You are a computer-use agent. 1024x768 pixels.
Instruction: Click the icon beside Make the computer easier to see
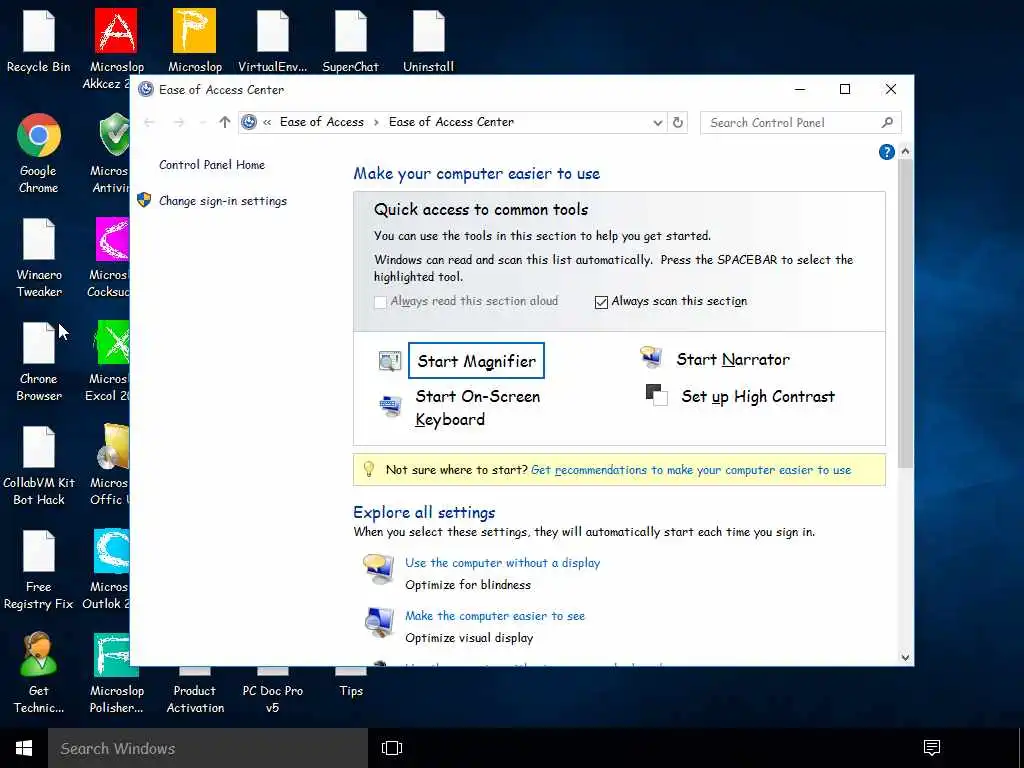[x=379, y=622]
